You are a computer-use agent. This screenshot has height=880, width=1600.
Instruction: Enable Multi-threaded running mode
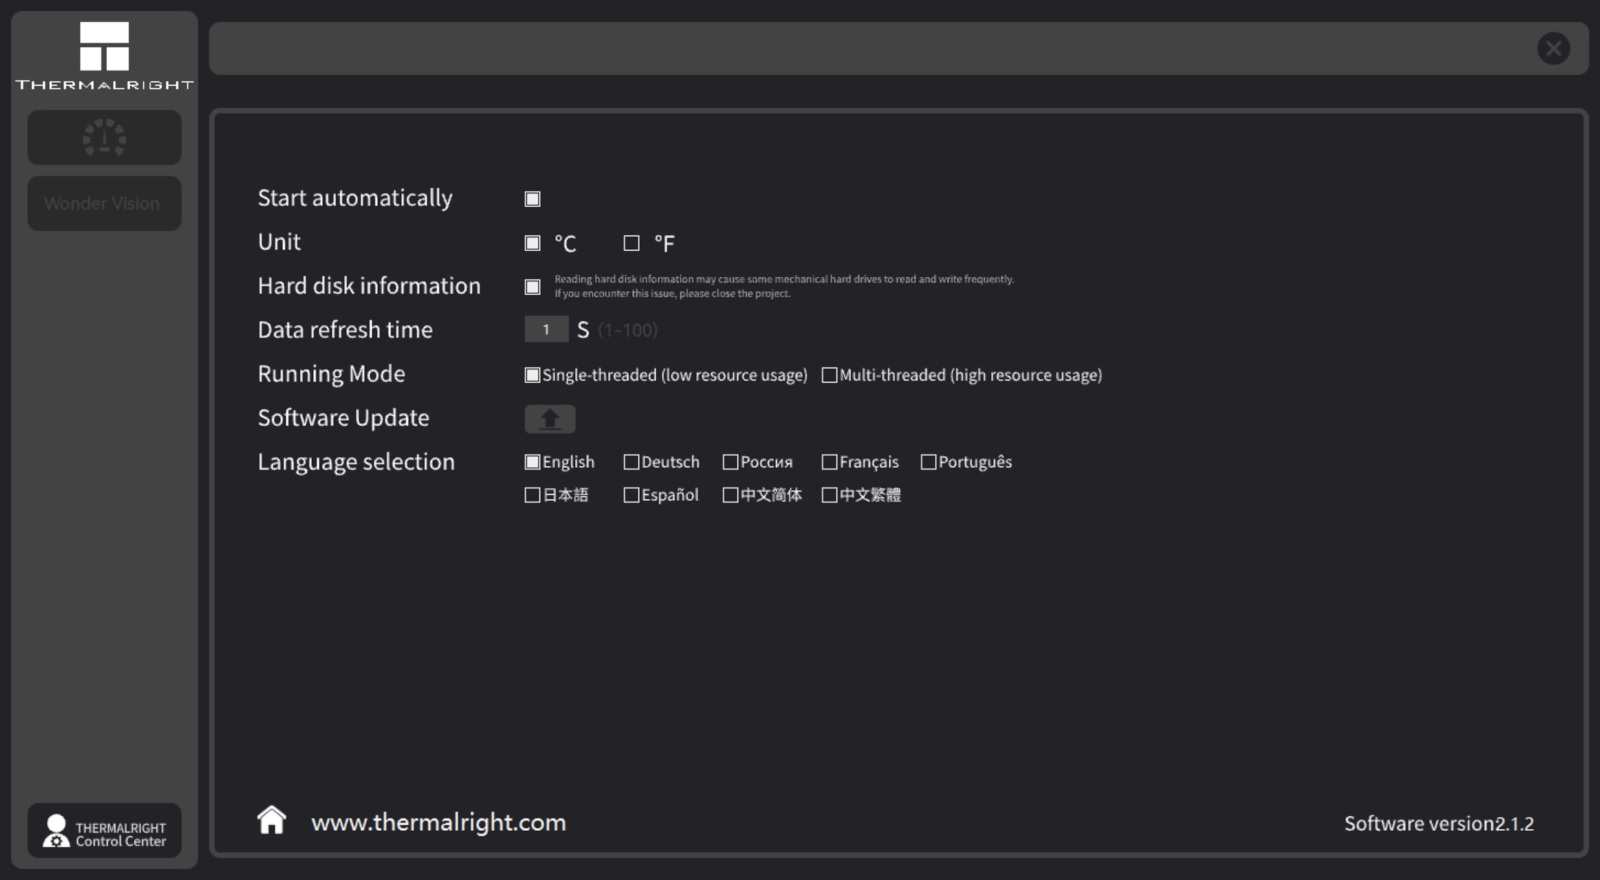coord(829,375)
